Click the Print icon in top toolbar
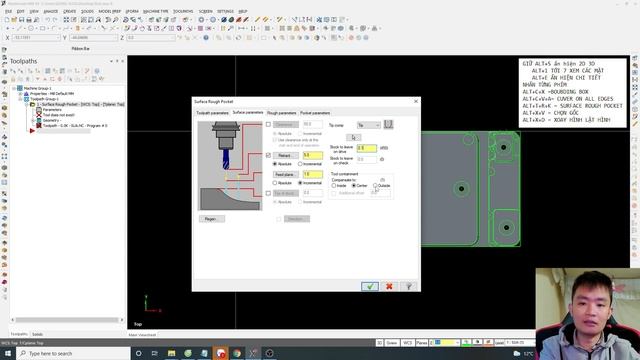This screenshot has height=360, width=640. point(29,20)
